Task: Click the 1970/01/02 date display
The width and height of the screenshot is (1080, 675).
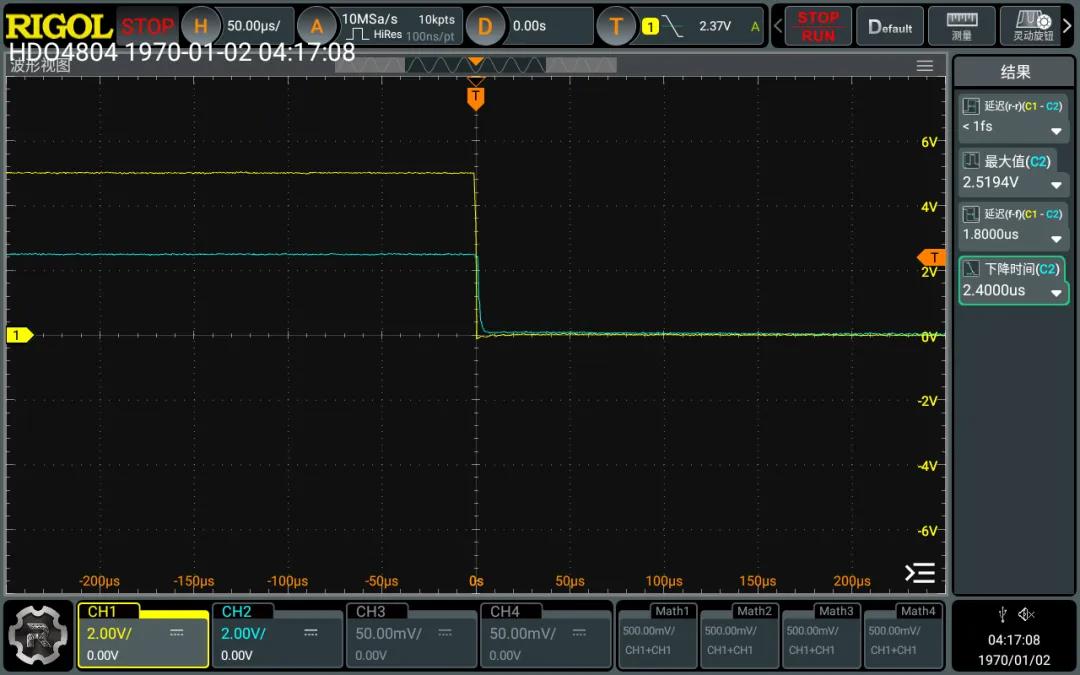Action: pyautogui.click(x=1014, y=660)
